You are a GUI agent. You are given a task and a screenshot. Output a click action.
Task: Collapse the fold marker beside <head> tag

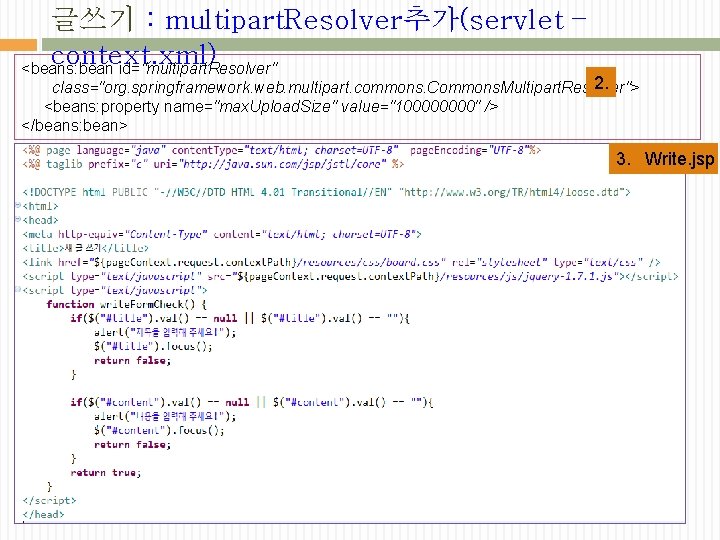click(x=18, y=219)
